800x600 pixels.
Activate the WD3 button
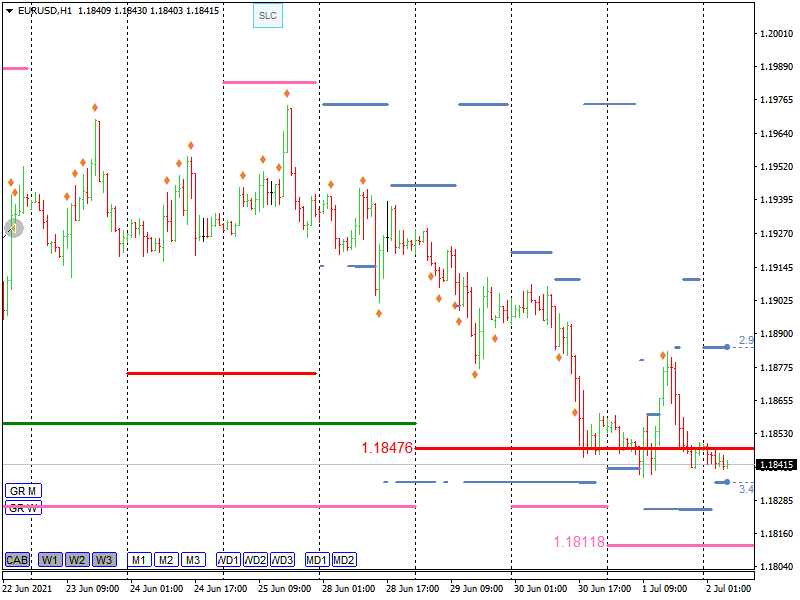[283, 560]
